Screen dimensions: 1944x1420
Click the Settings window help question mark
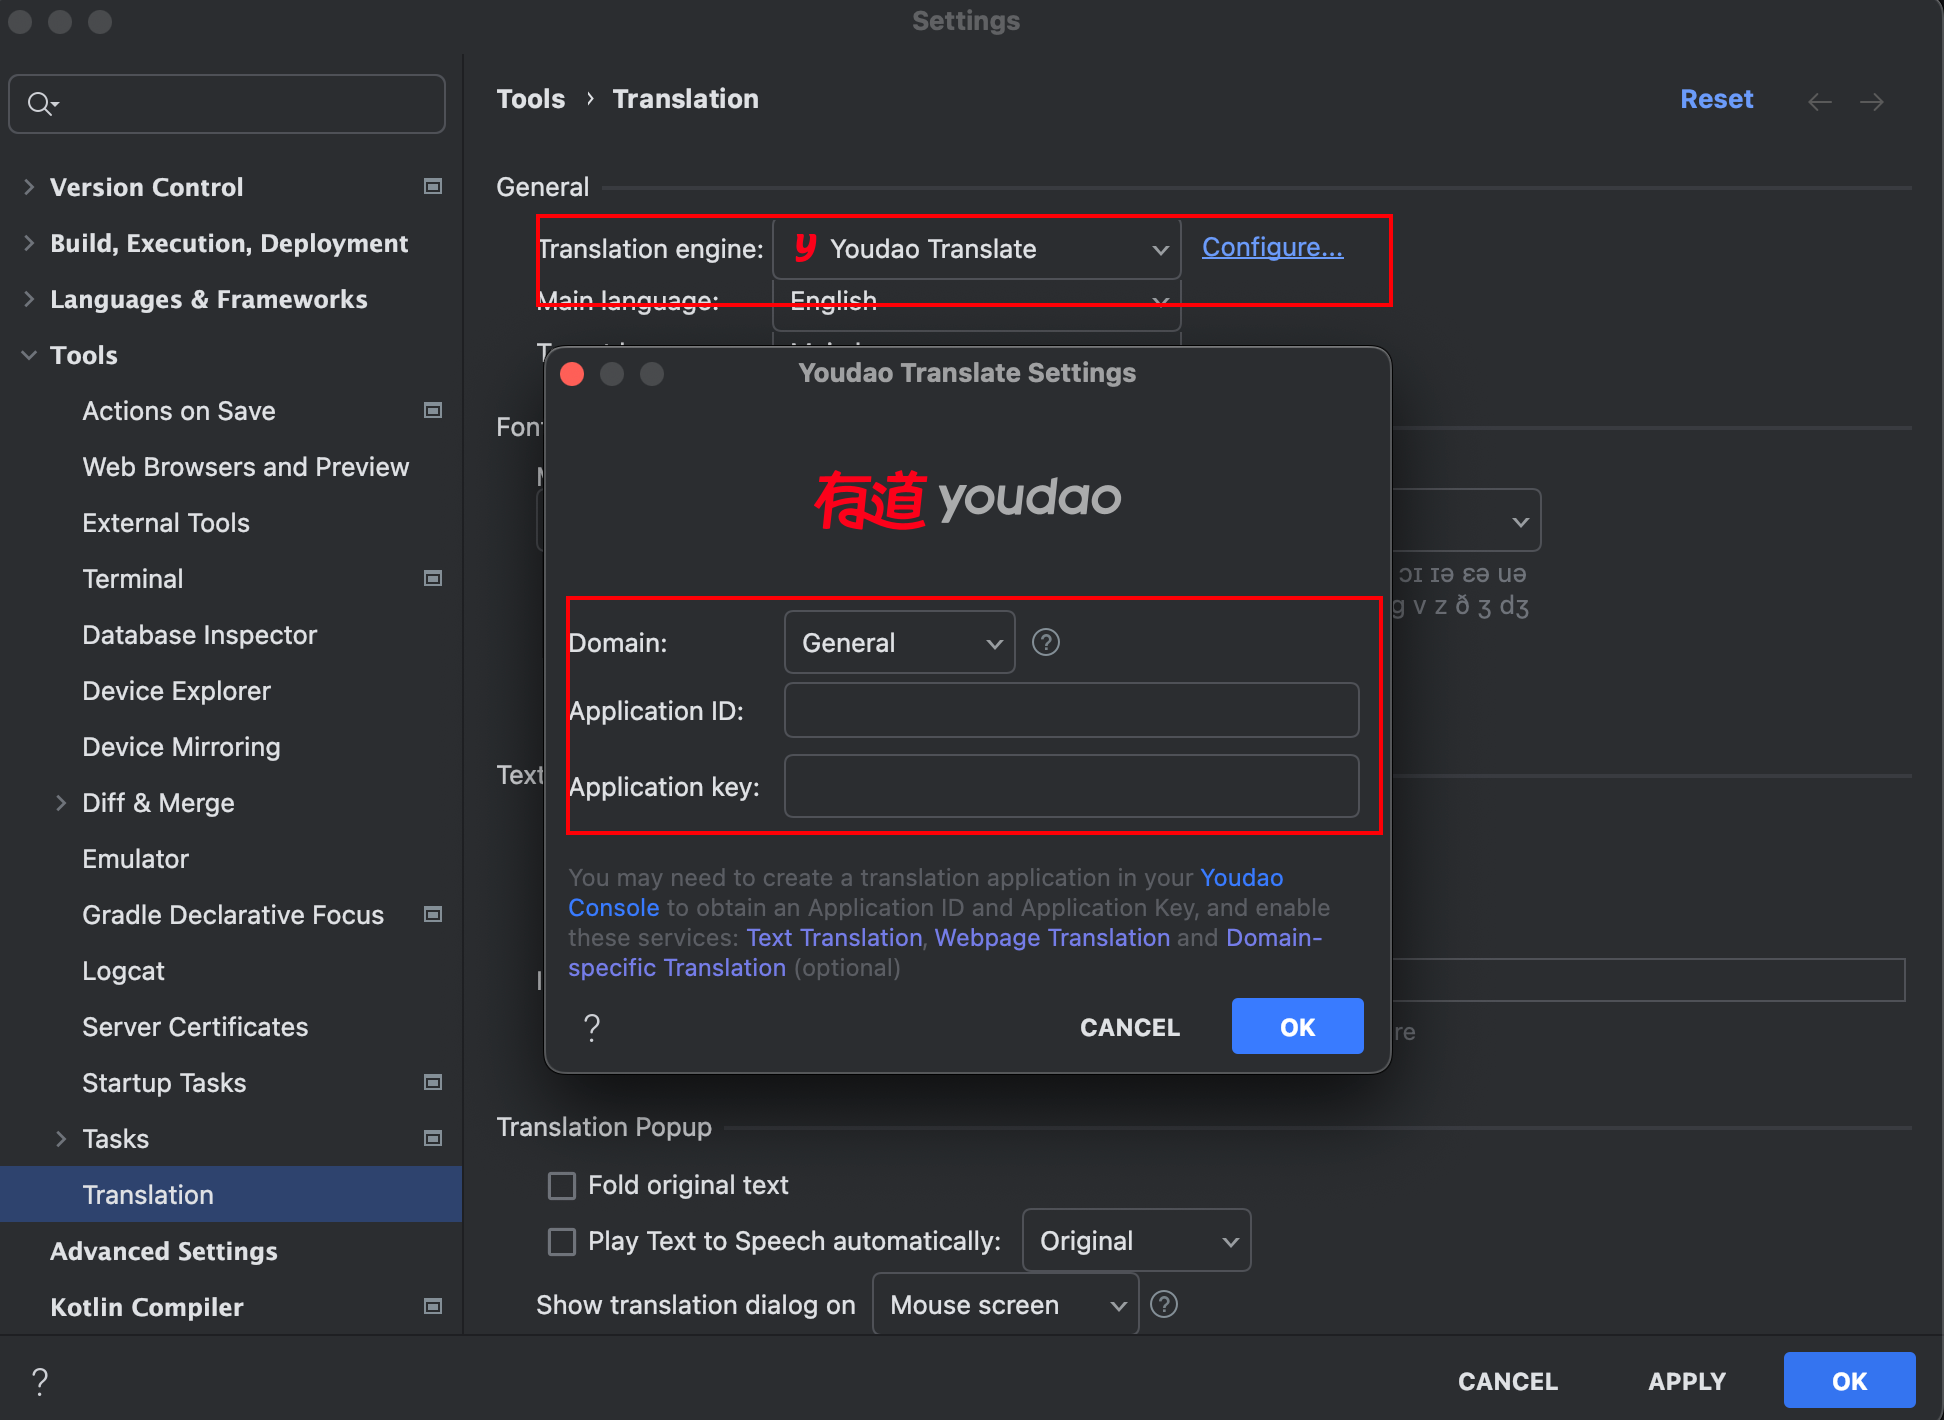pyautogui.click(x=40, y=1381)
